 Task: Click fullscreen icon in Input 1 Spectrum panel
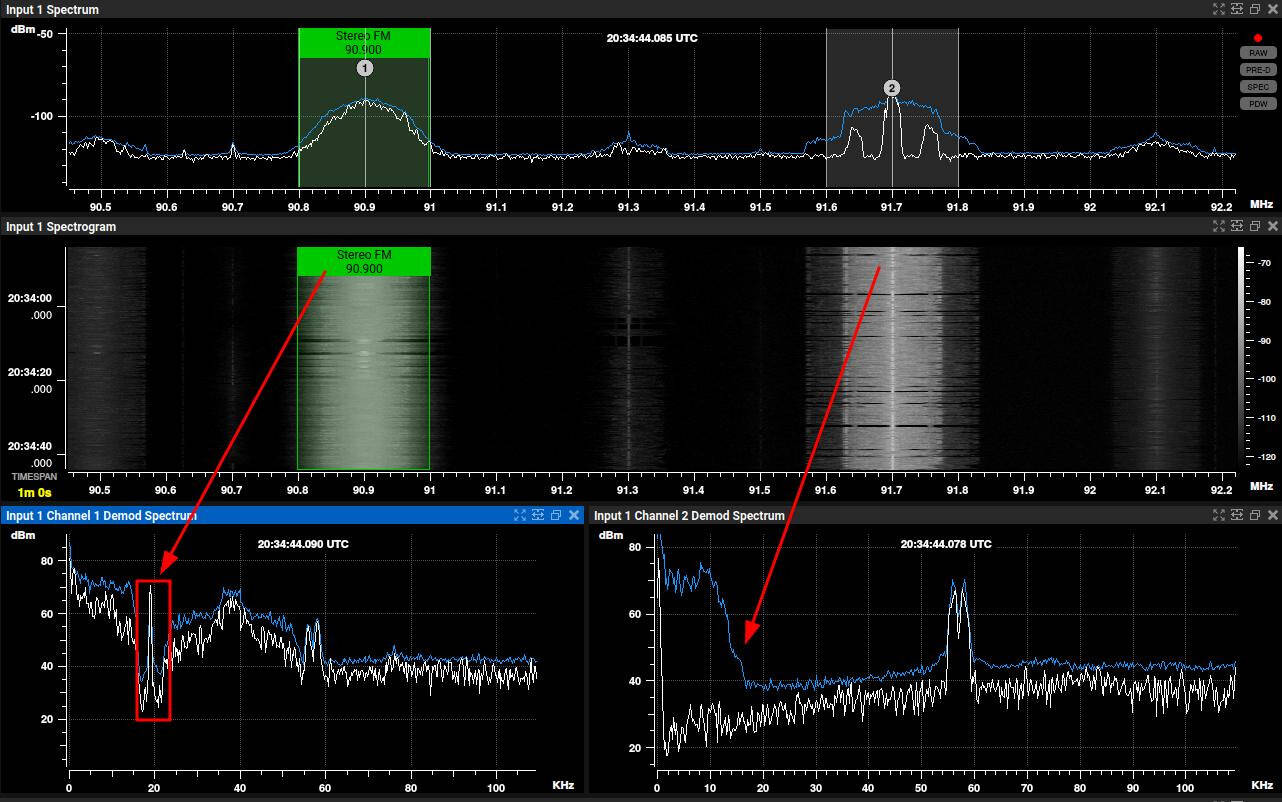click(x=1219, y=9)
